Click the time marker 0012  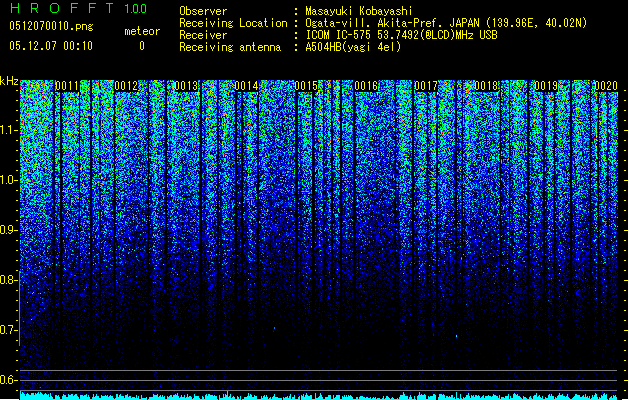[126, 86]
